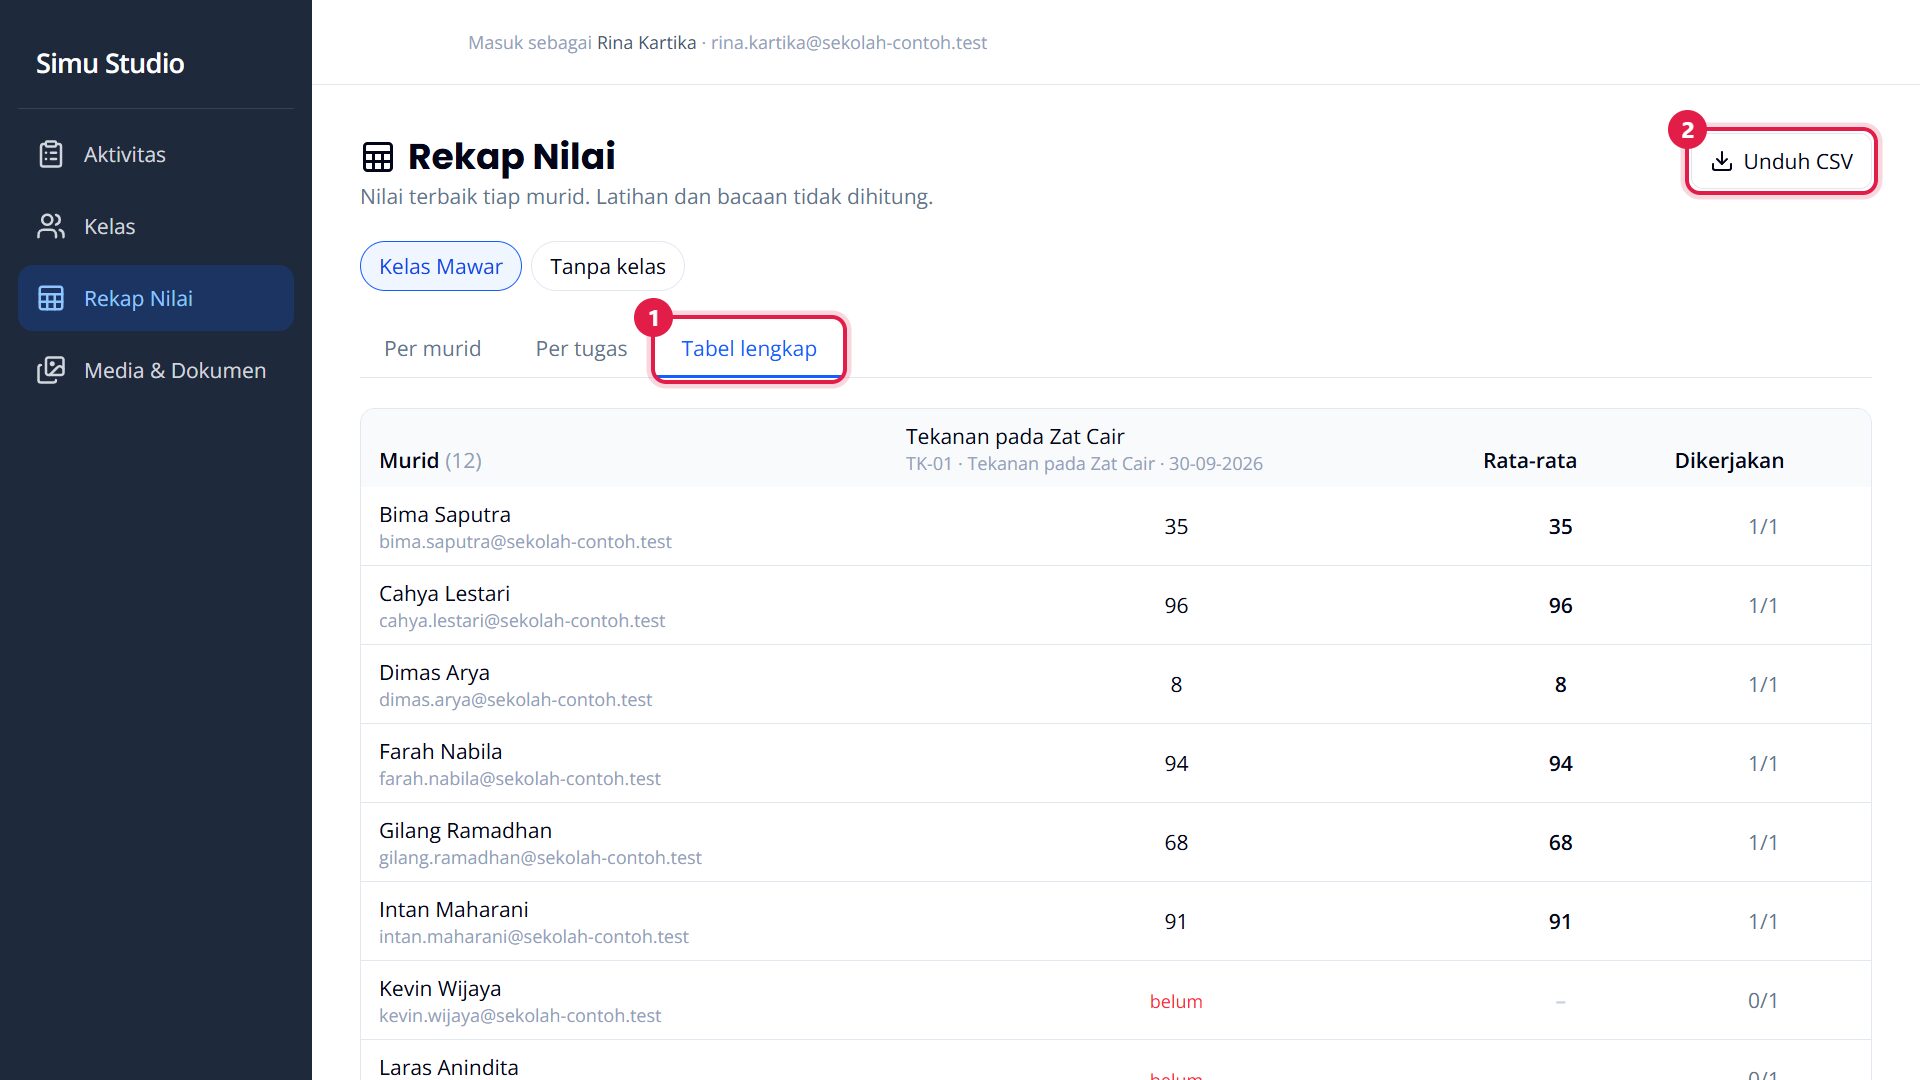The image size is (1920, 1080).
Task: Select the Kelas Mawar class filter
Action: tap(441, 266)
